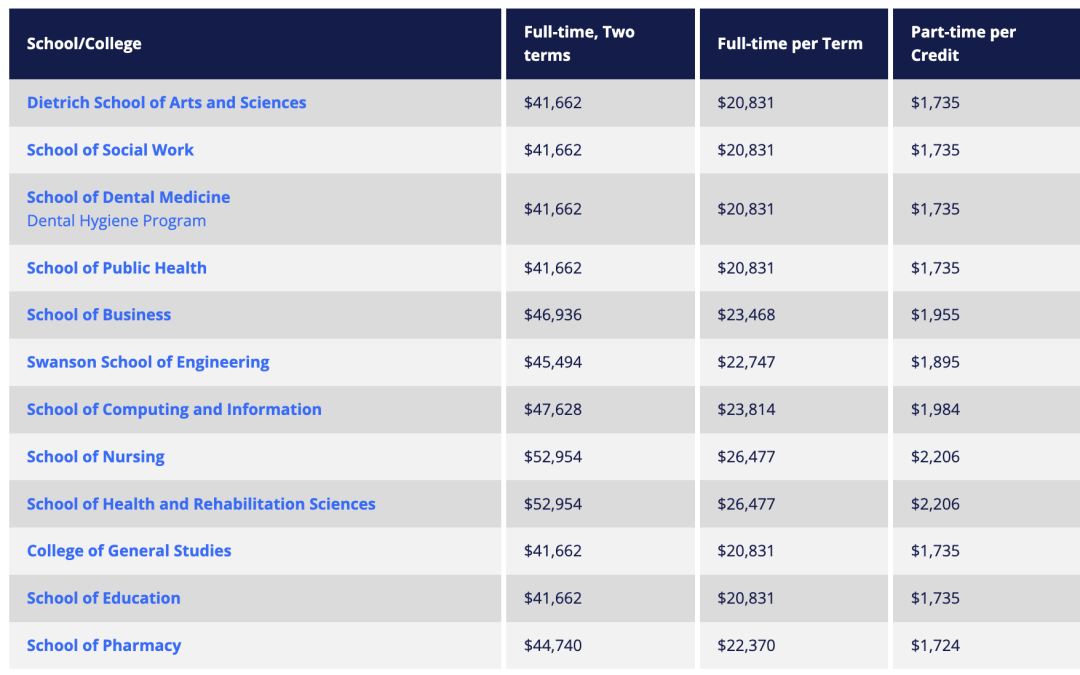This screenshot has width=1080, height=675.
Task: Select the $46,936 School of Business tuition cell
Action: (x=552, y=315)
